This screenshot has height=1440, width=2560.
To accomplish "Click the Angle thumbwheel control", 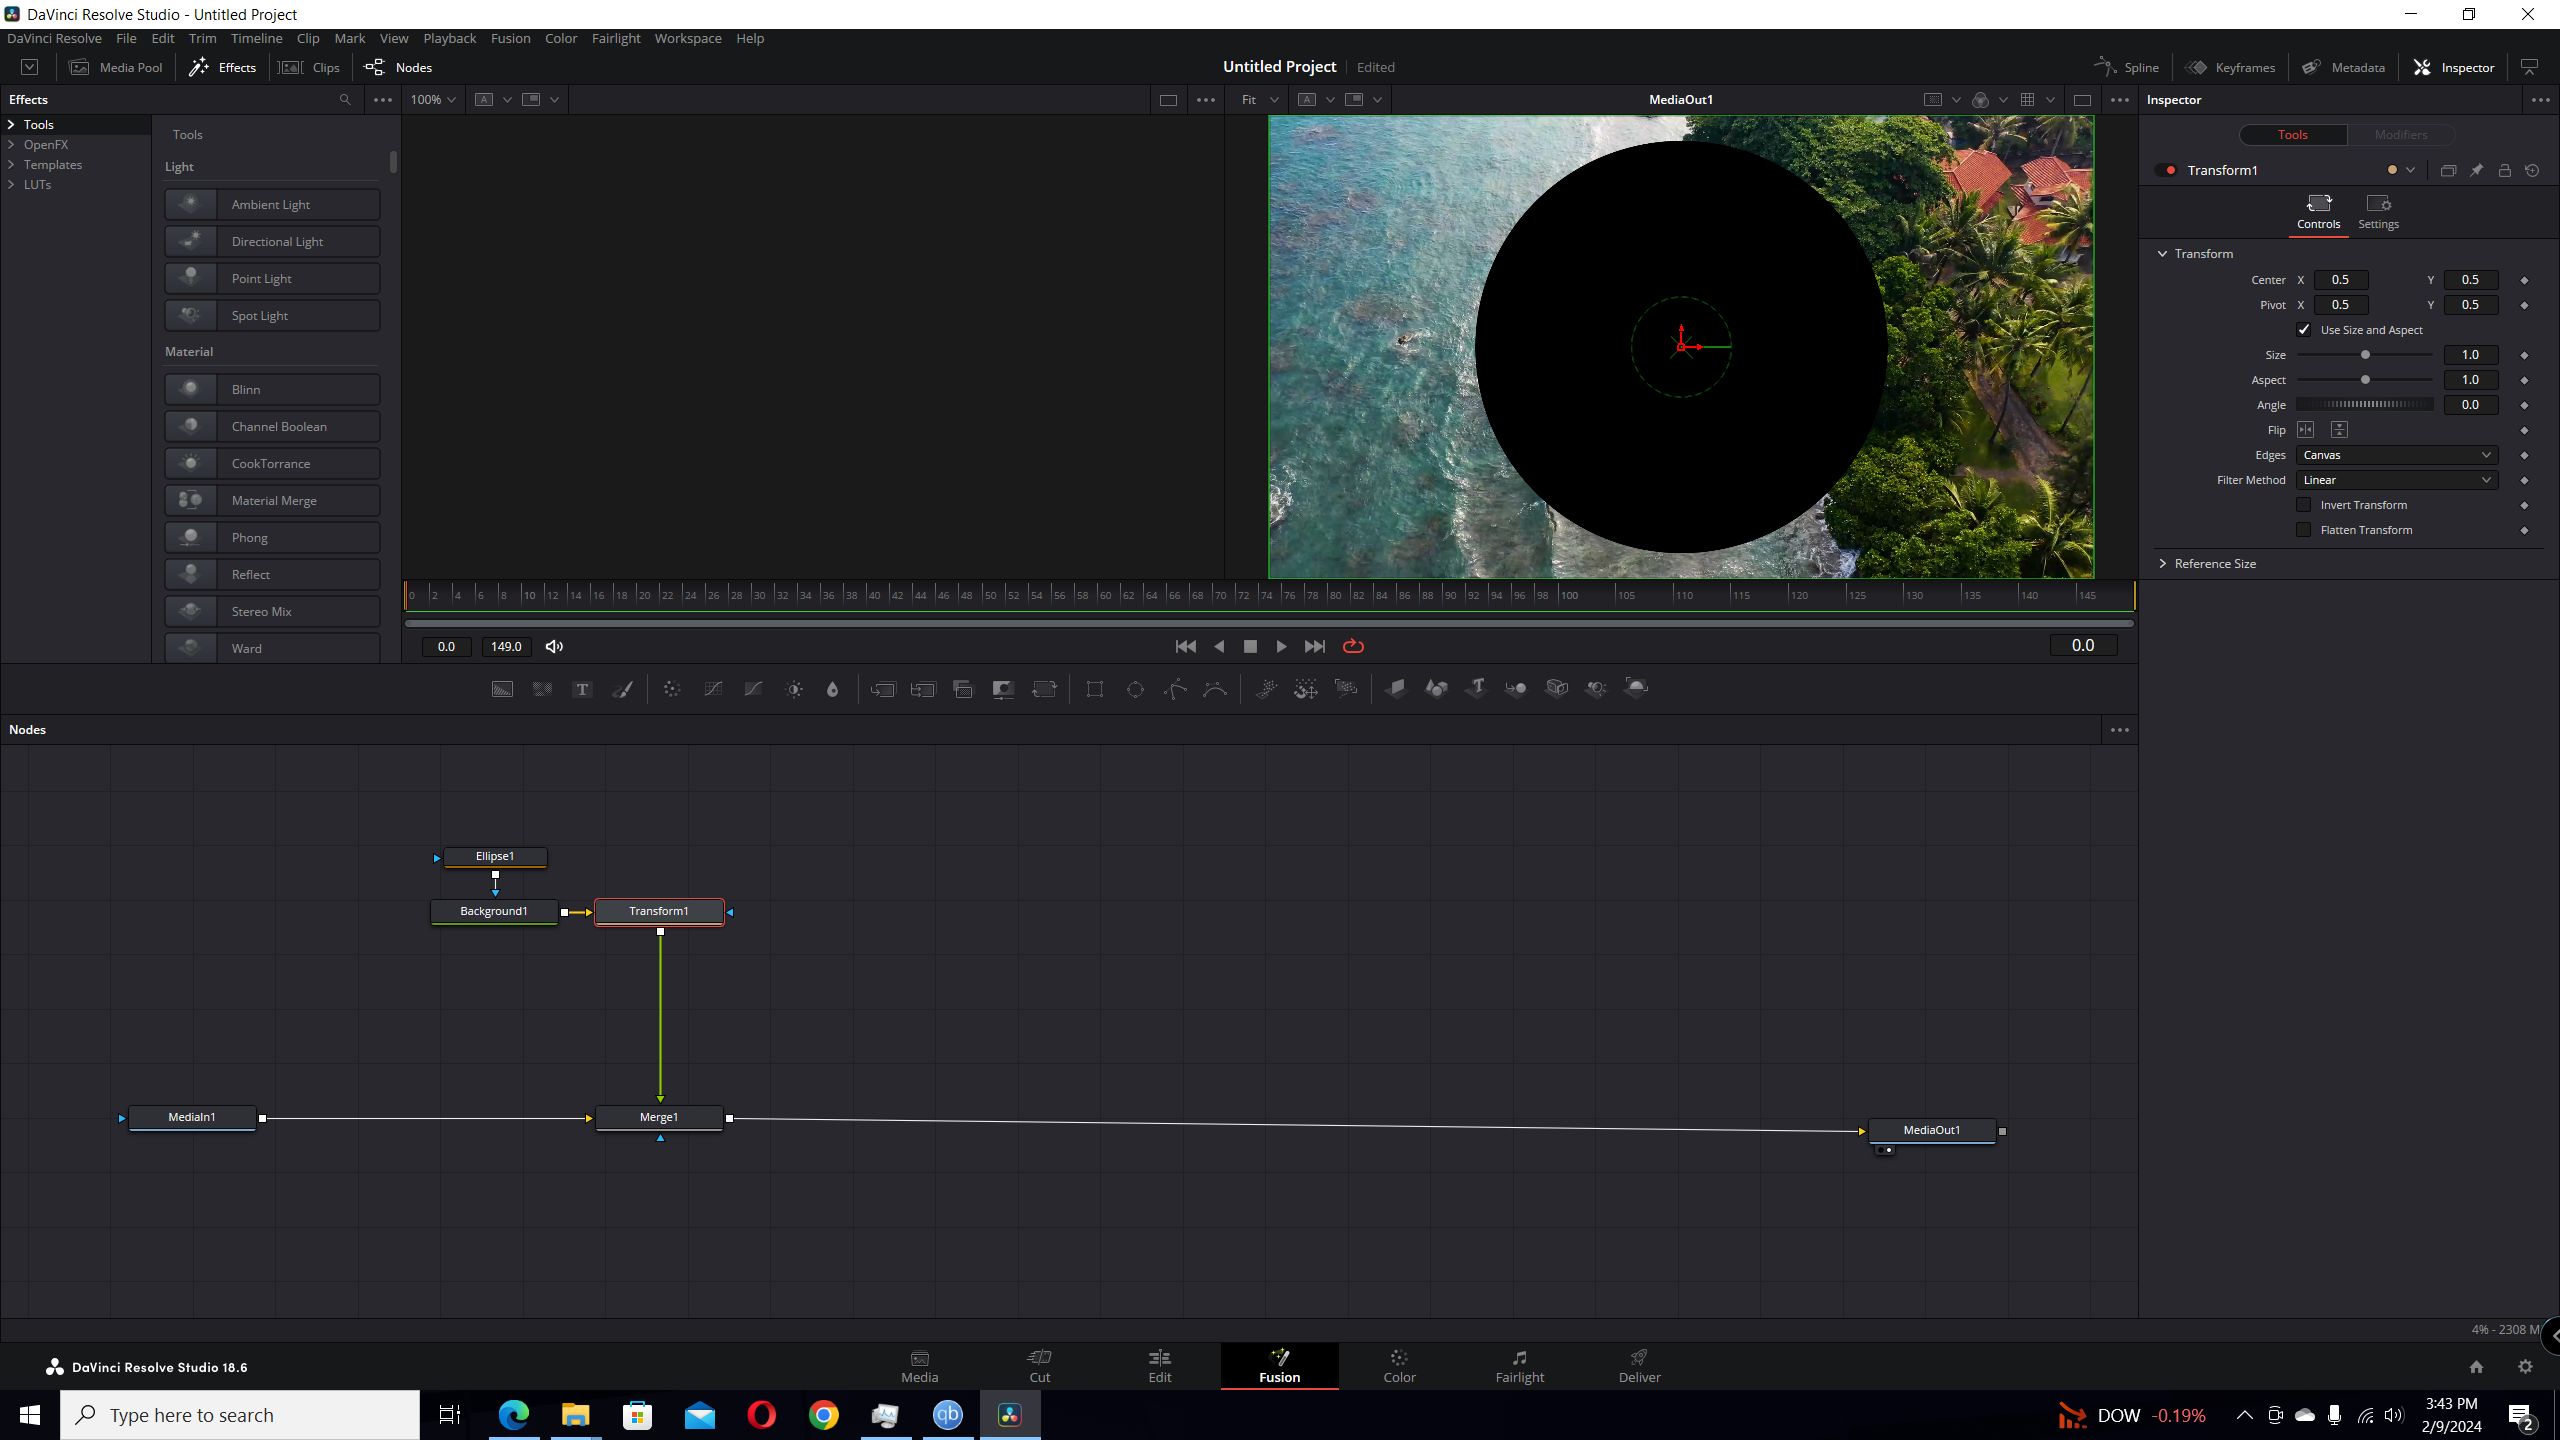I will tap(2365, 405).
